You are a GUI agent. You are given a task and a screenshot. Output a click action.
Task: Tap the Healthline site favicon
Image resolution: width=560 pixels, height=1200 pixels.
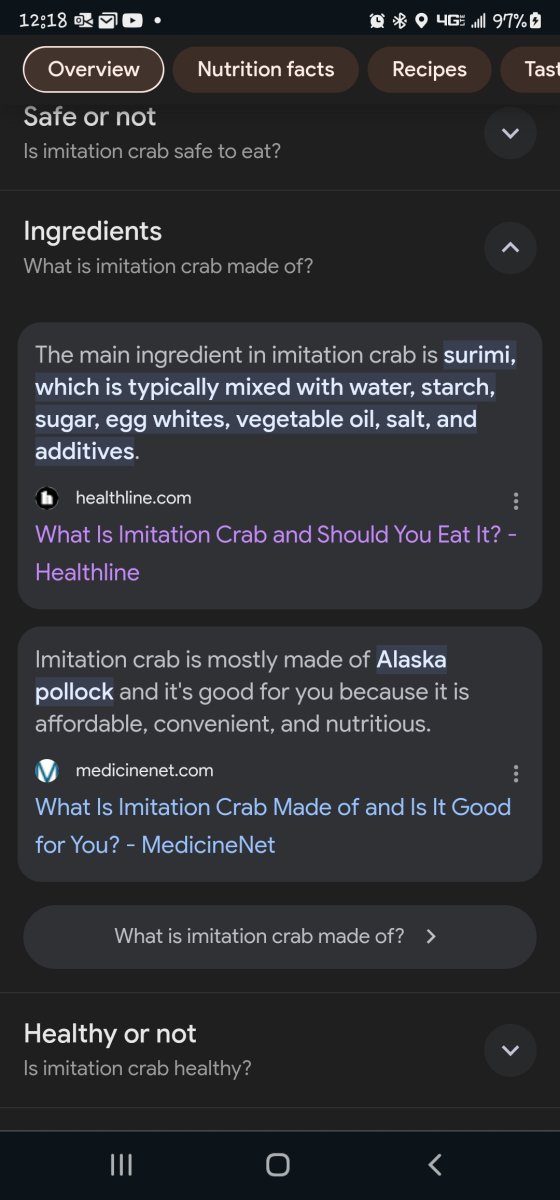47,498
